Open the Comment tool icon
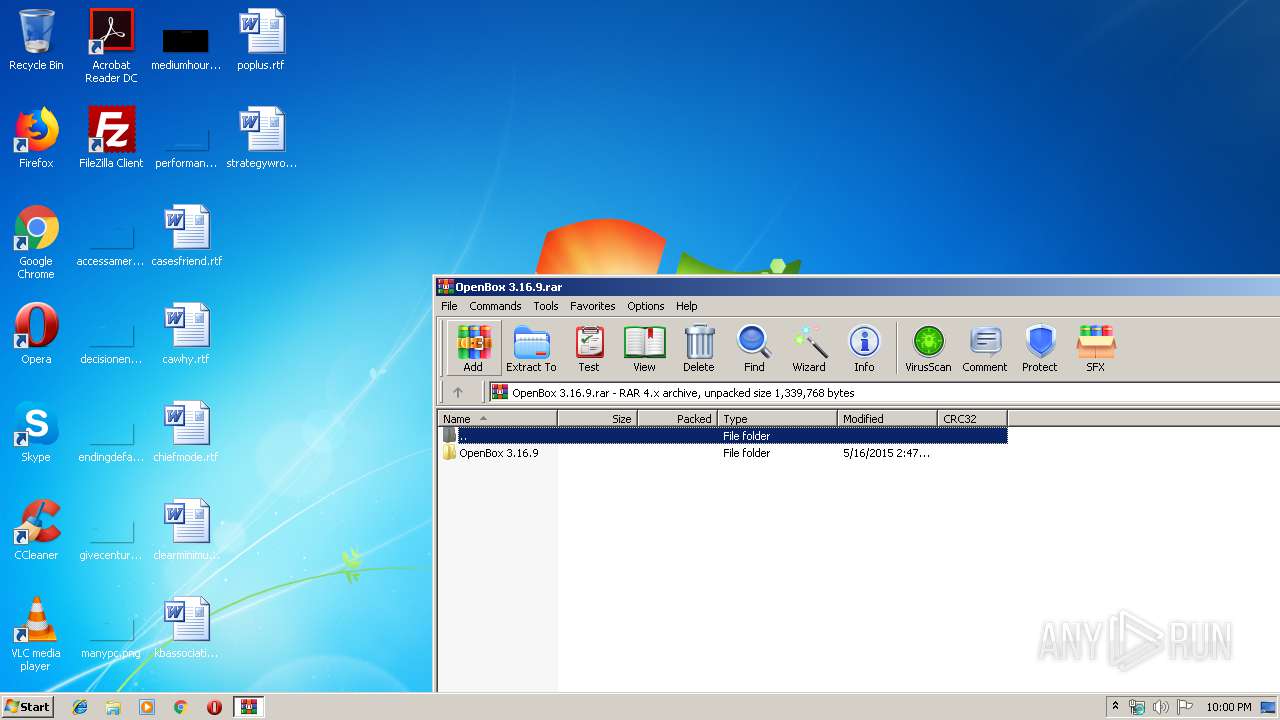Screen dimensions: 1280x720 (x=985, y=348)
